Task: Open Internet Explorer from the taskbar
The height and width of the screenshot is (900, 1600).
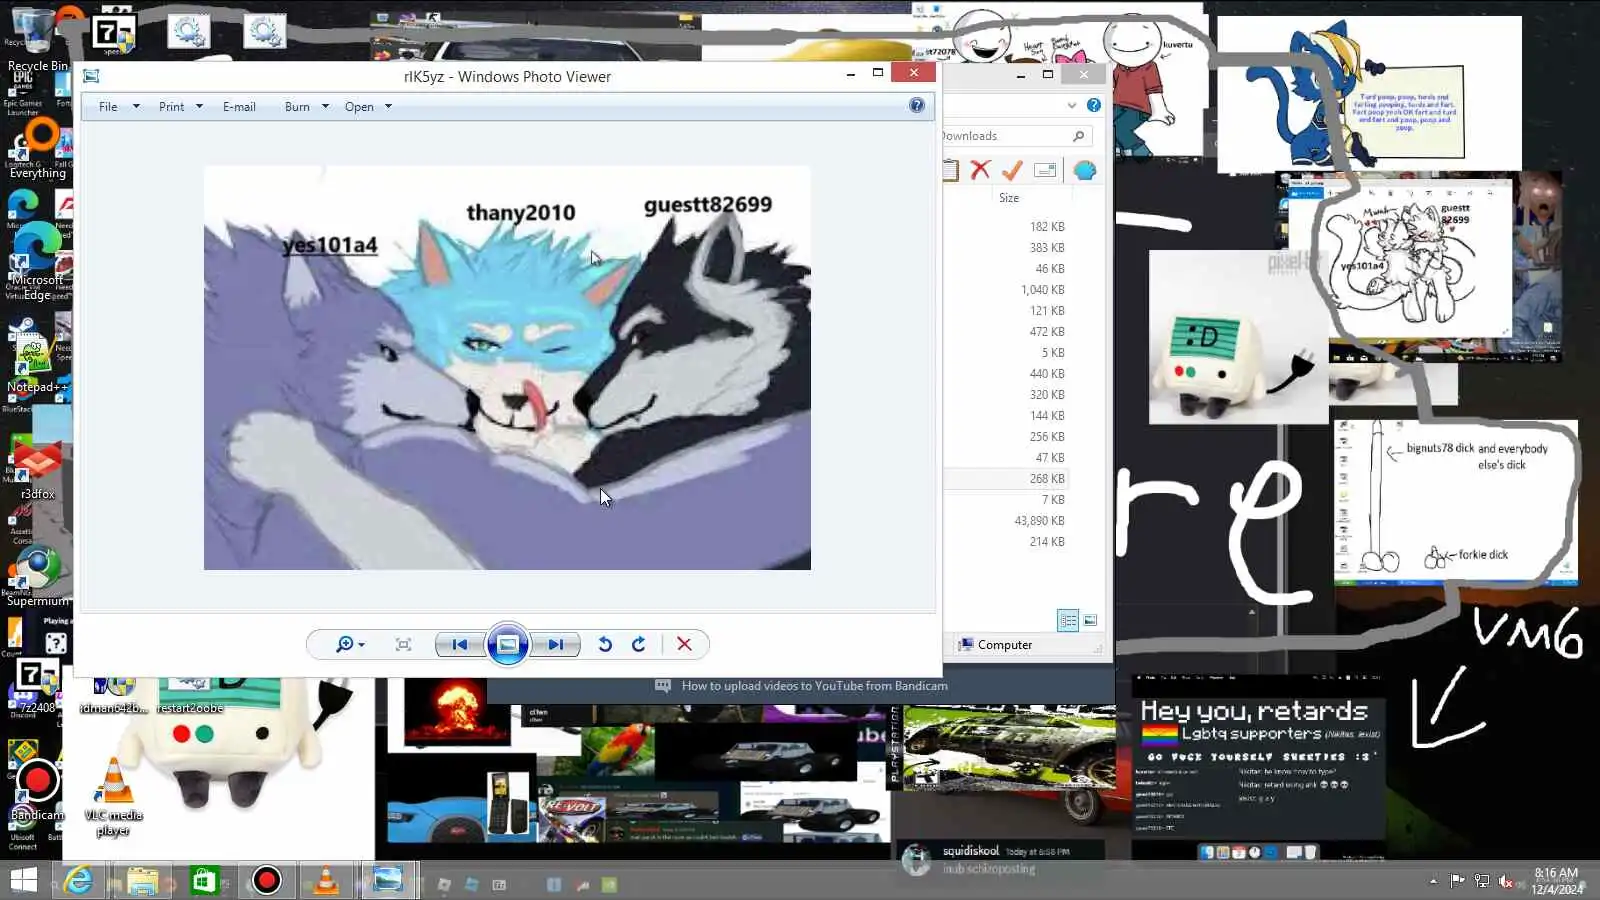Action: pos(79,880)
